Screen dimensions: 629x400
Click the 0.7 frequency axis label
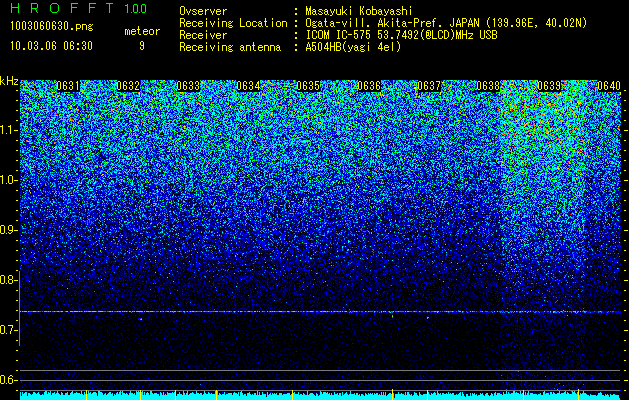[x=8, y=330]
